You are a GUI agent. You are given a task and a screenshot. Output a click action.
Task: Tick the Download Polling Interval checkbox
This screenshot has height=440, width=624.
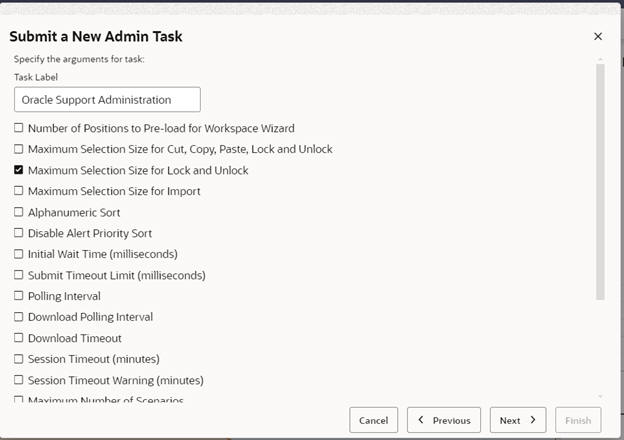pyautogui.click(x=19, y=317)
